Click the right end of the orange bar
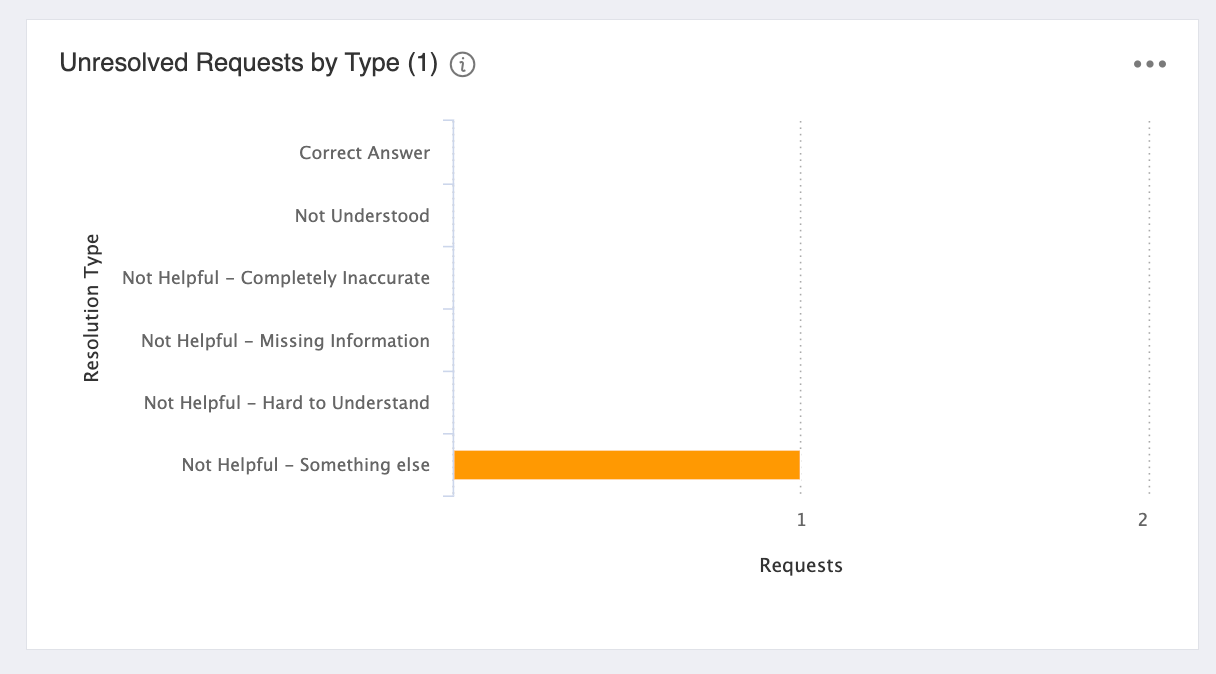Screen dimensions: 1216x674 coord(796,465)
